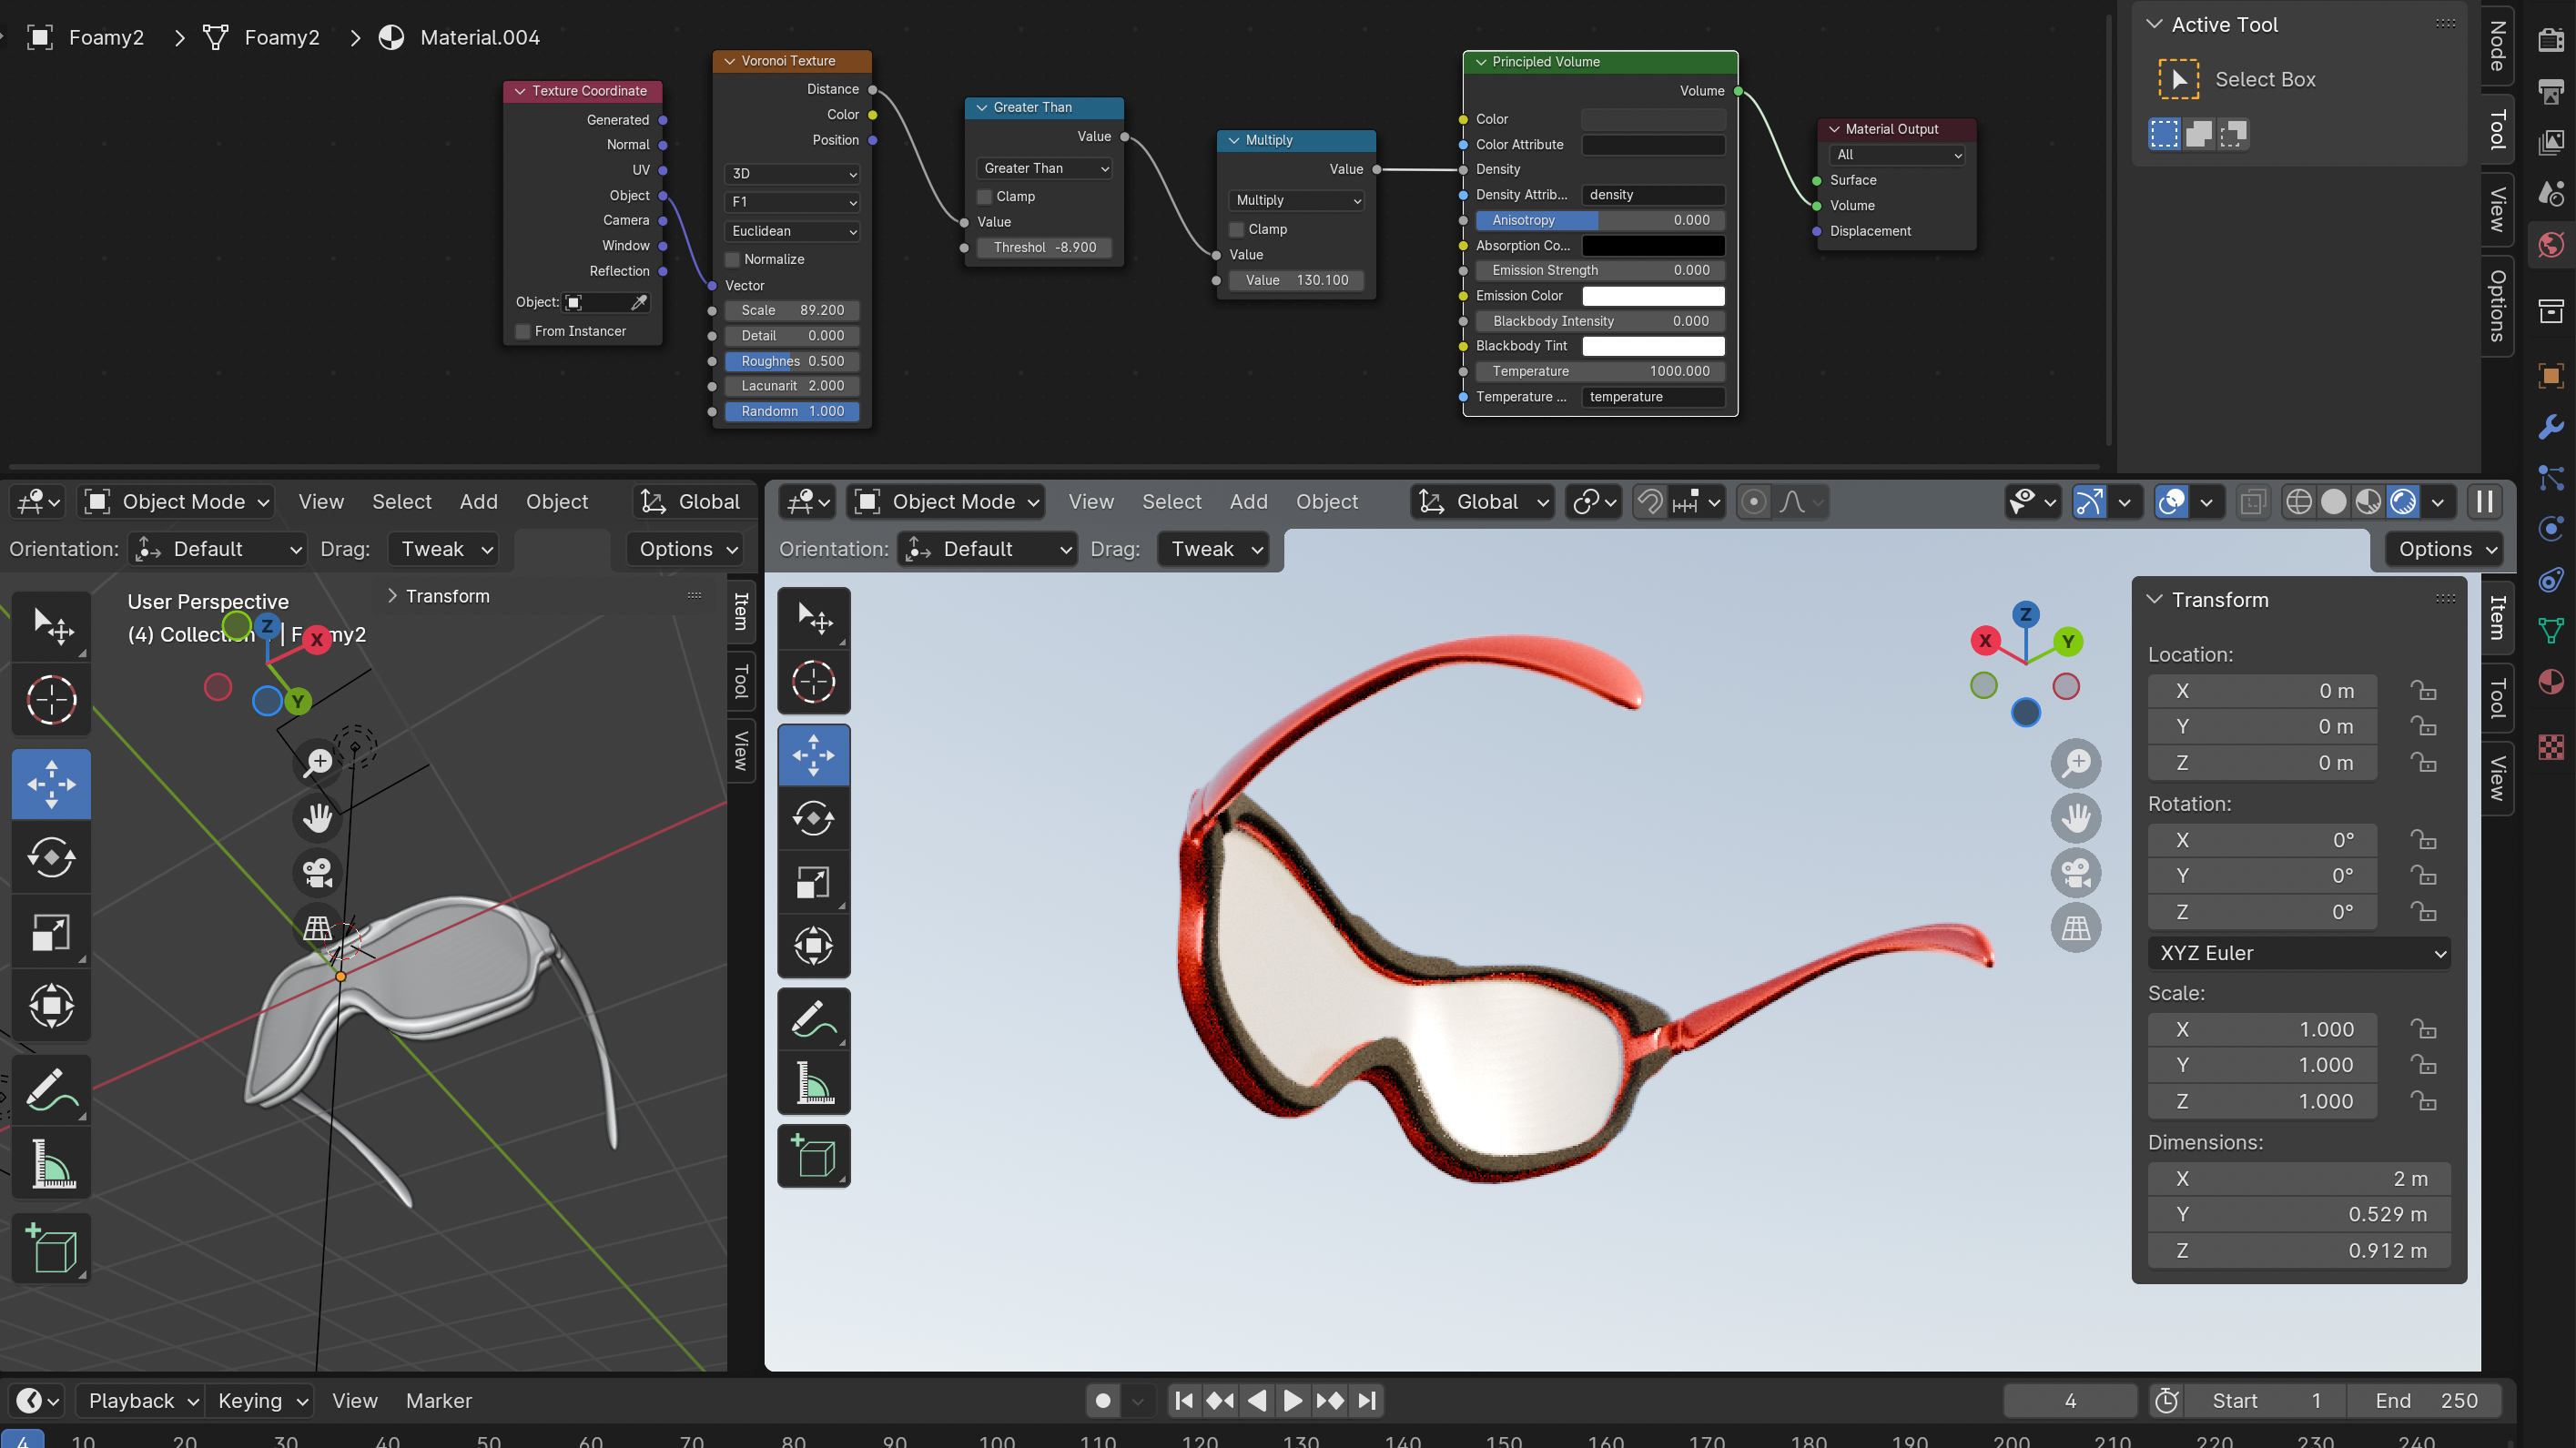Open Select menu in left viewport

pyautogui.click(x=401, y=502)
